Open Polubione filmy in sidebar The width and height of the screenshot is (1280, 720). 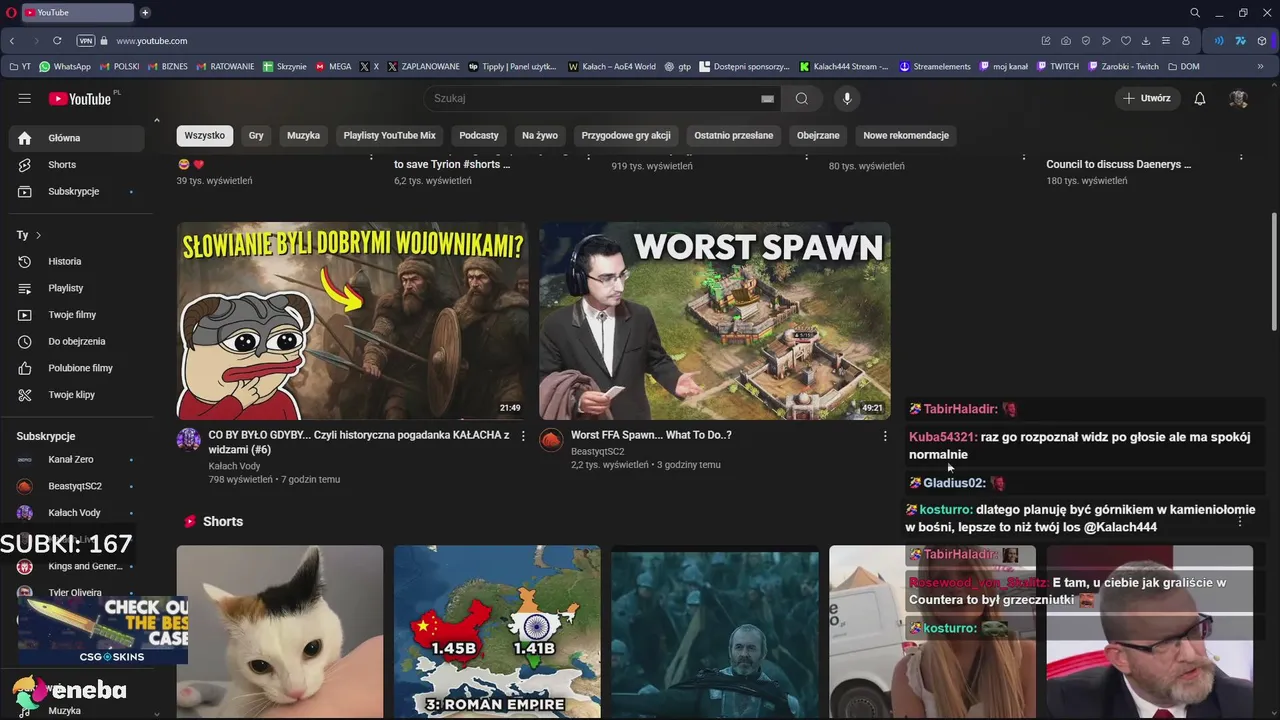click(x=76, y=368)
